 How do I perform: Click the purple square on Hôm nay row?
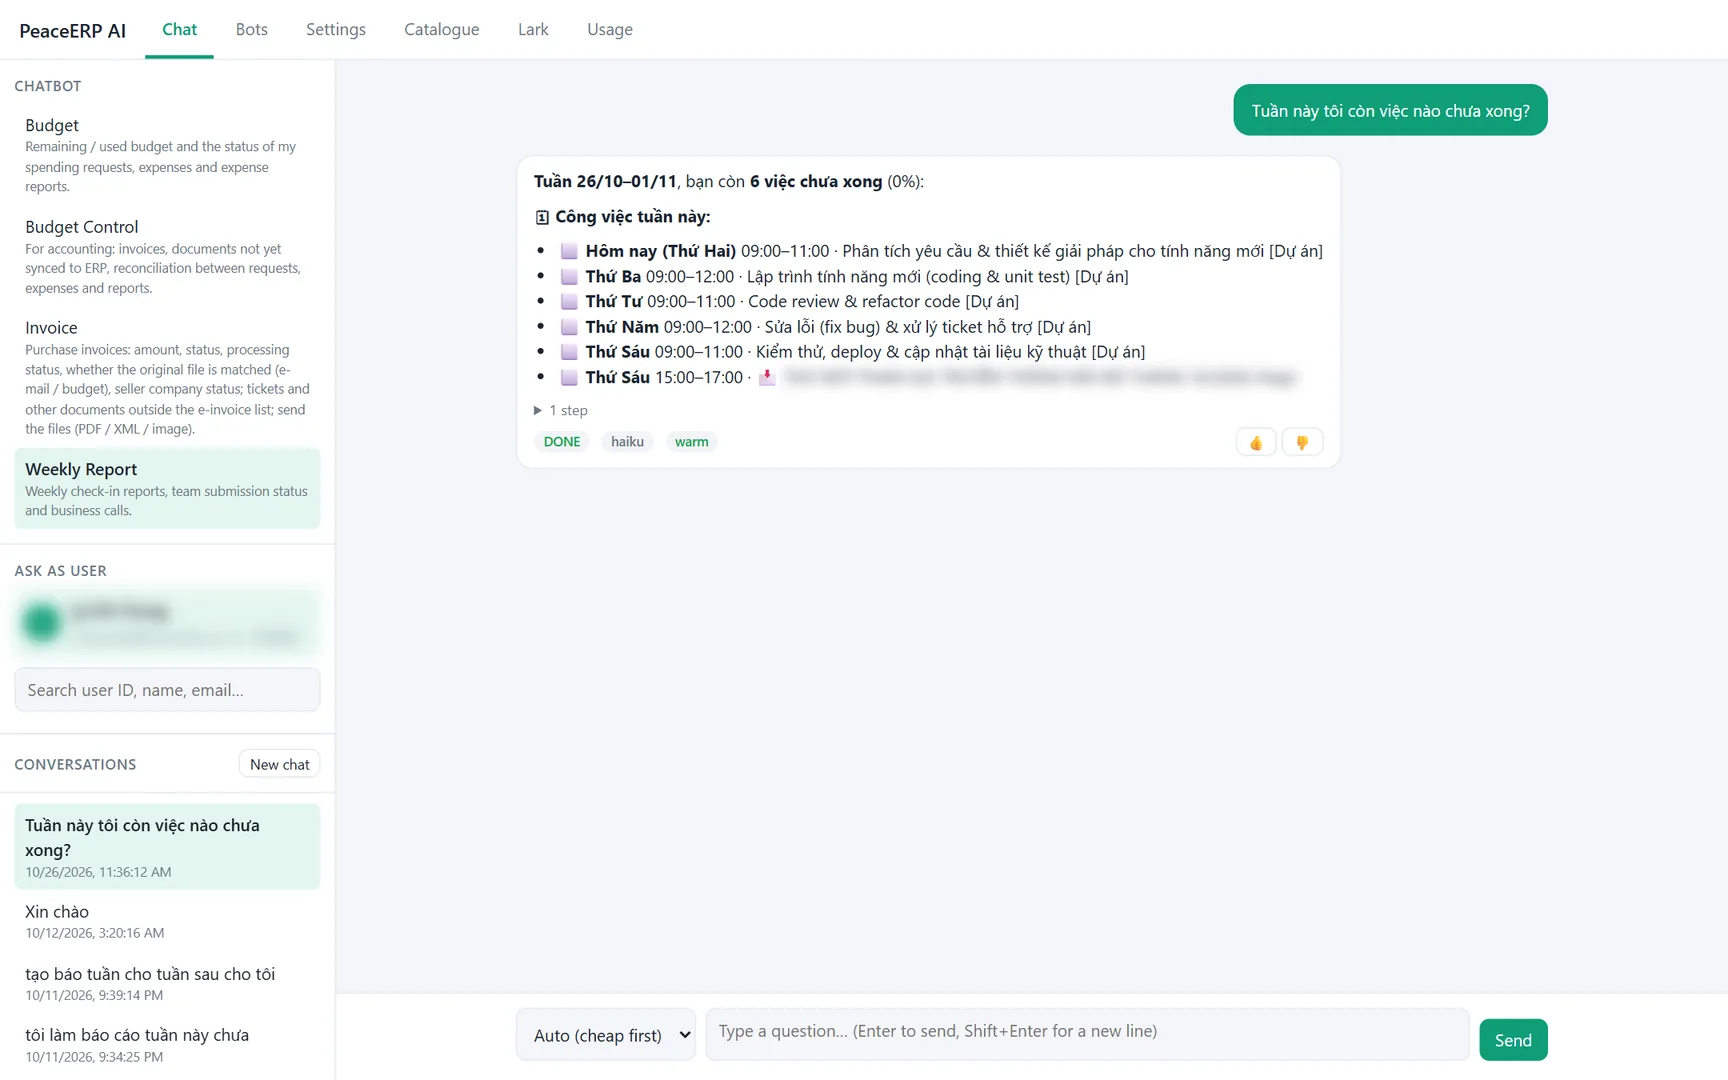pyautogui.click(x=569, y=251)
